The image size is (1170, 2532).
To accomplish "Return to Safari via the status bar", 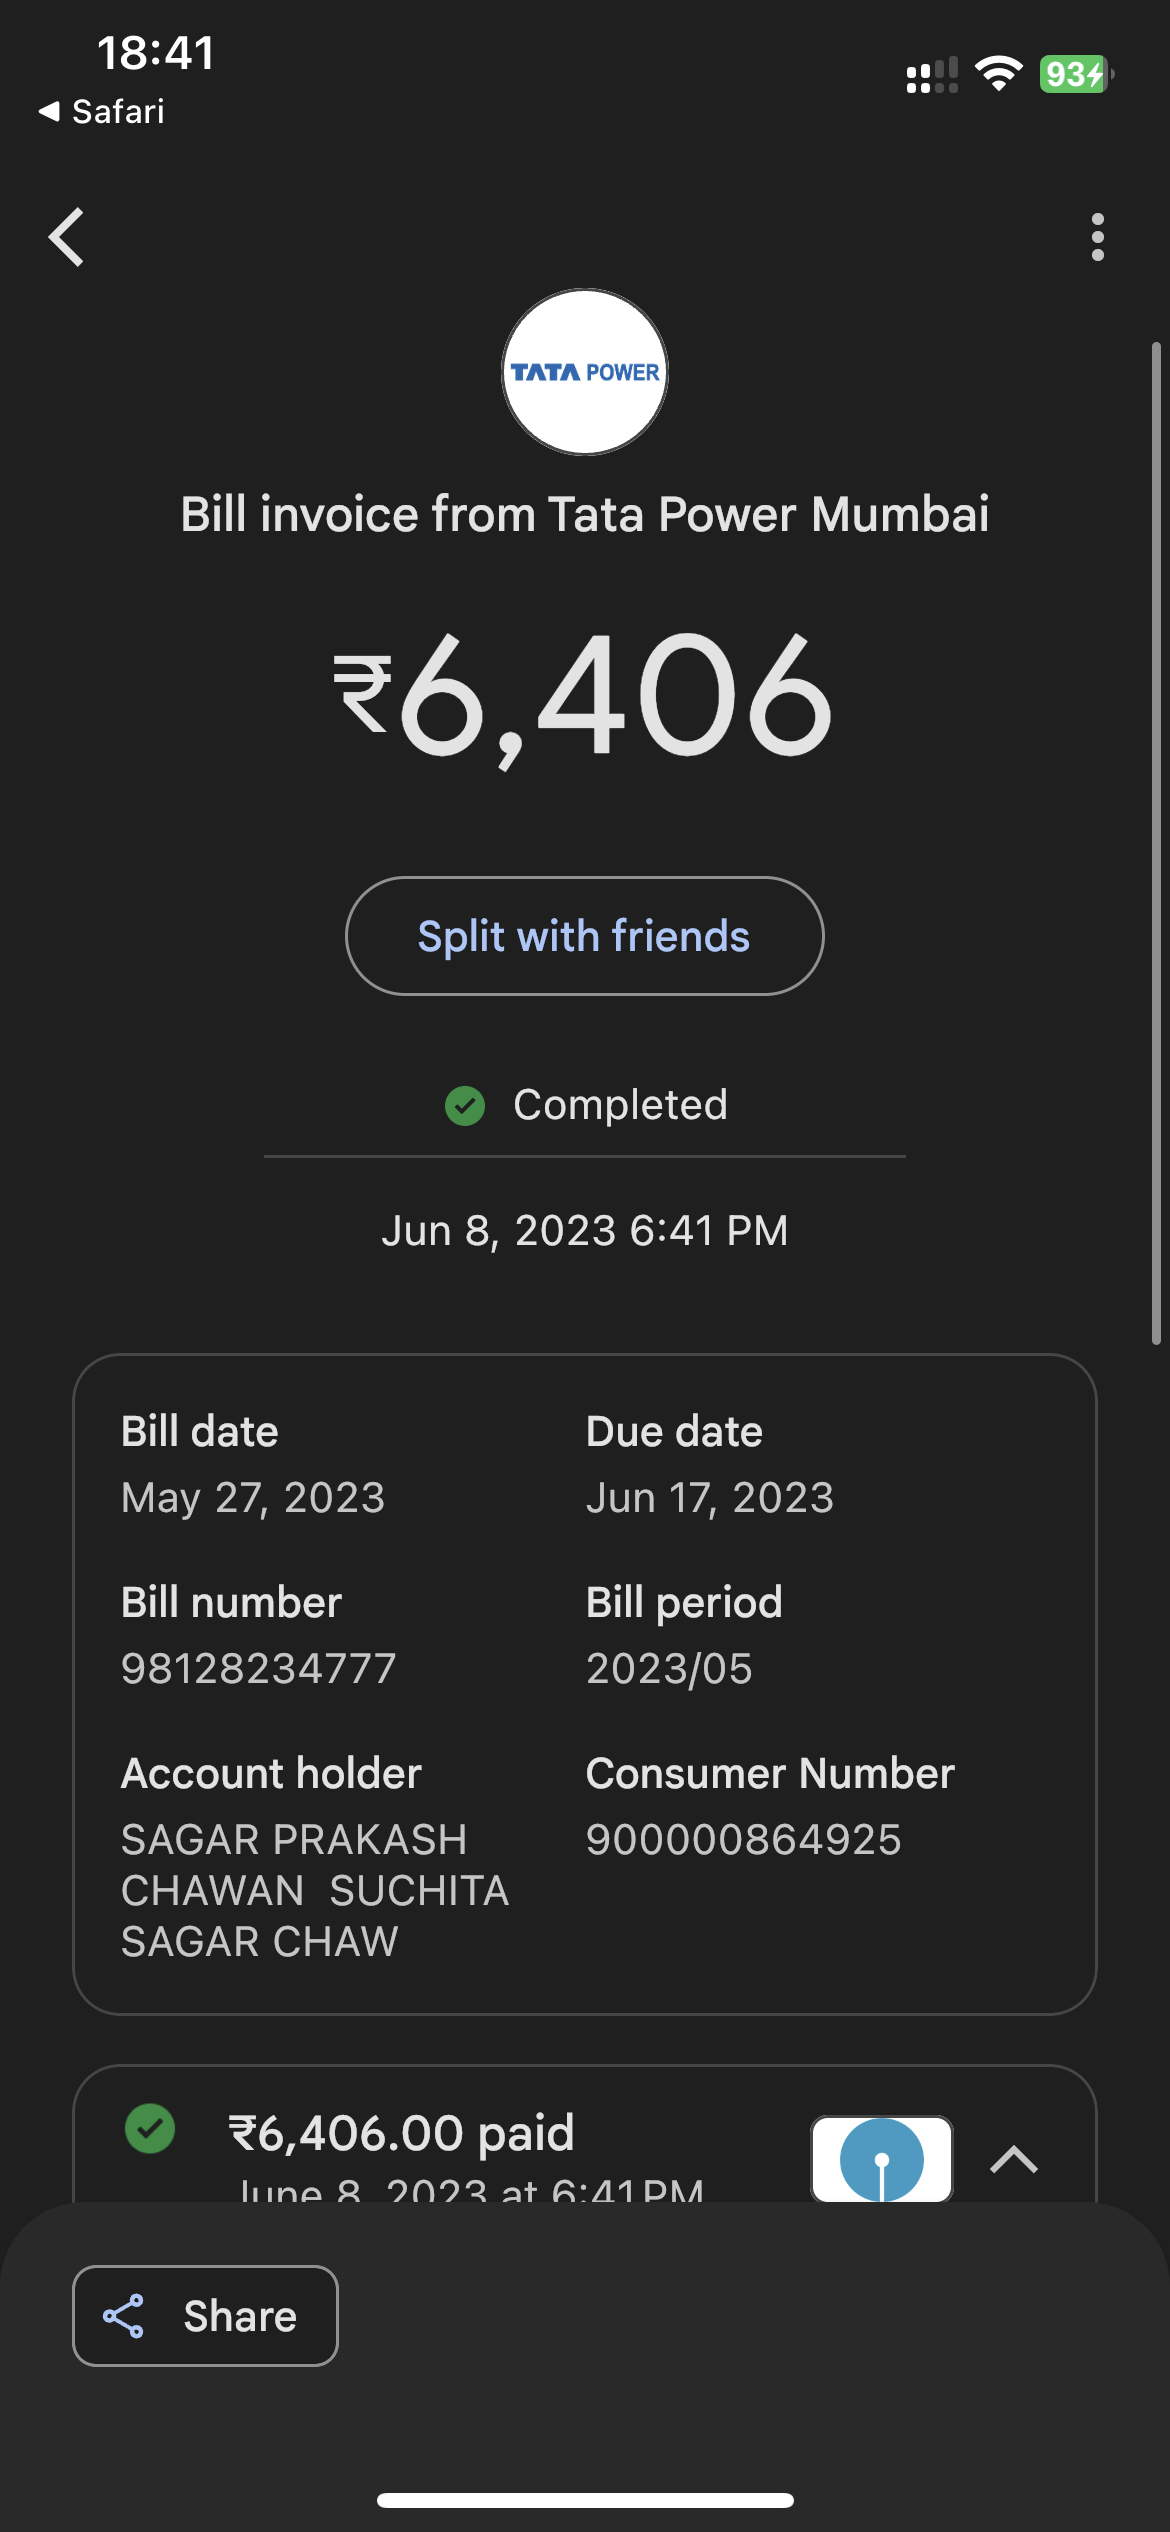I will 102,112.
